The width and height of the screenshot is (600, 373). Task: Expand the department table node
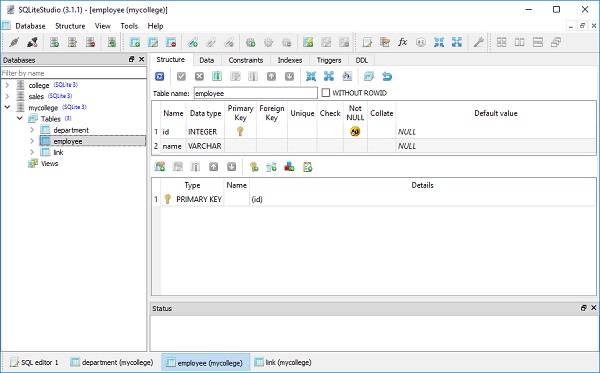point(32,130)
